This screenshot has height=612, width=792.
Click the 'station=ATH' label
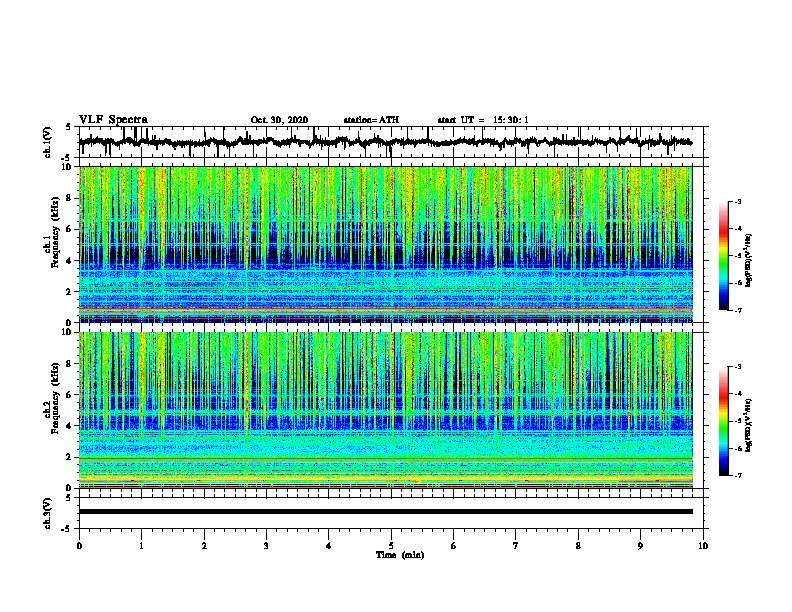pos(371,120)
